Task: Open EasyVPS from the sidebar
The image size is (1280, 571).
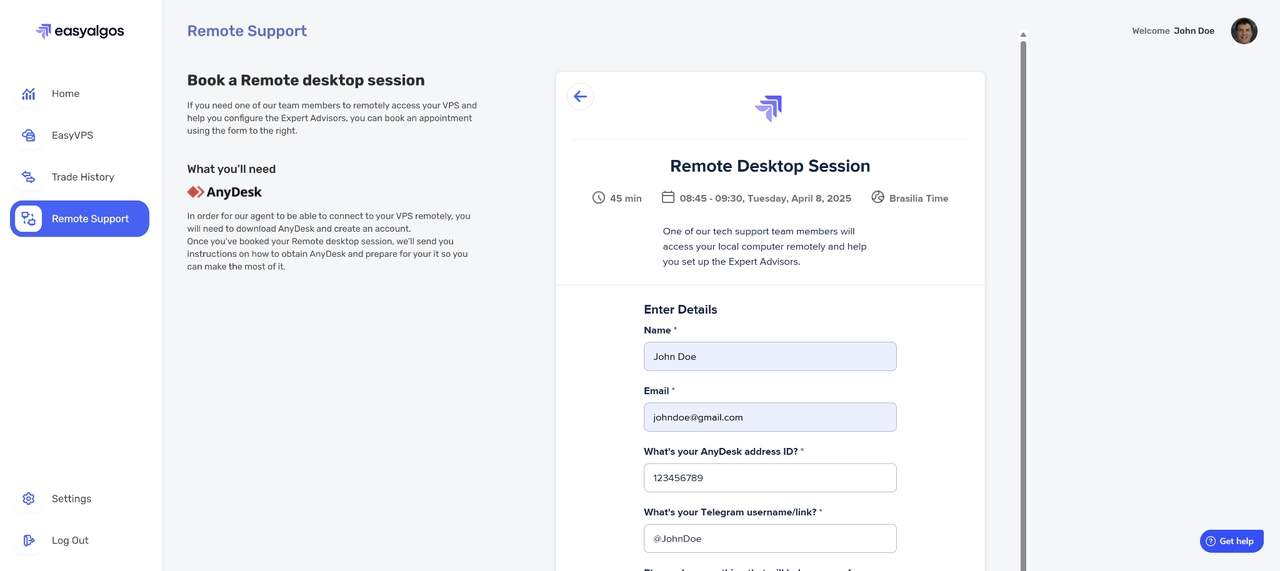Action: tap(72, 135)
